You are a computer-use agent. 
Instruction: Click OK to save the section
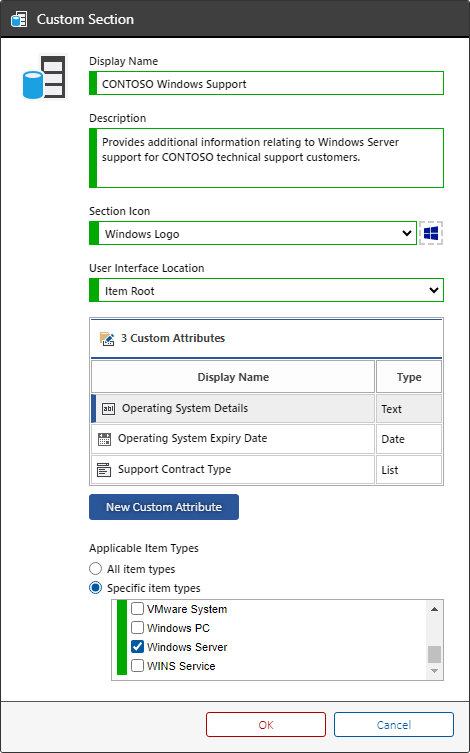(266, 725)
